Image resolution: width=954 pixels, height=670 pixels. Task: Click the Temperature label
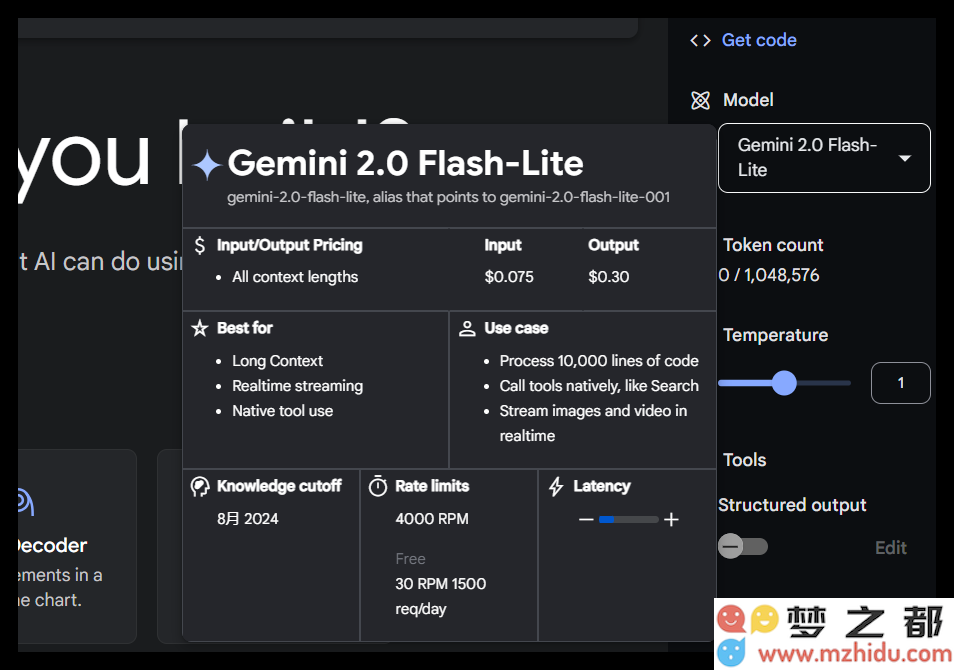[x=775, y=335]
